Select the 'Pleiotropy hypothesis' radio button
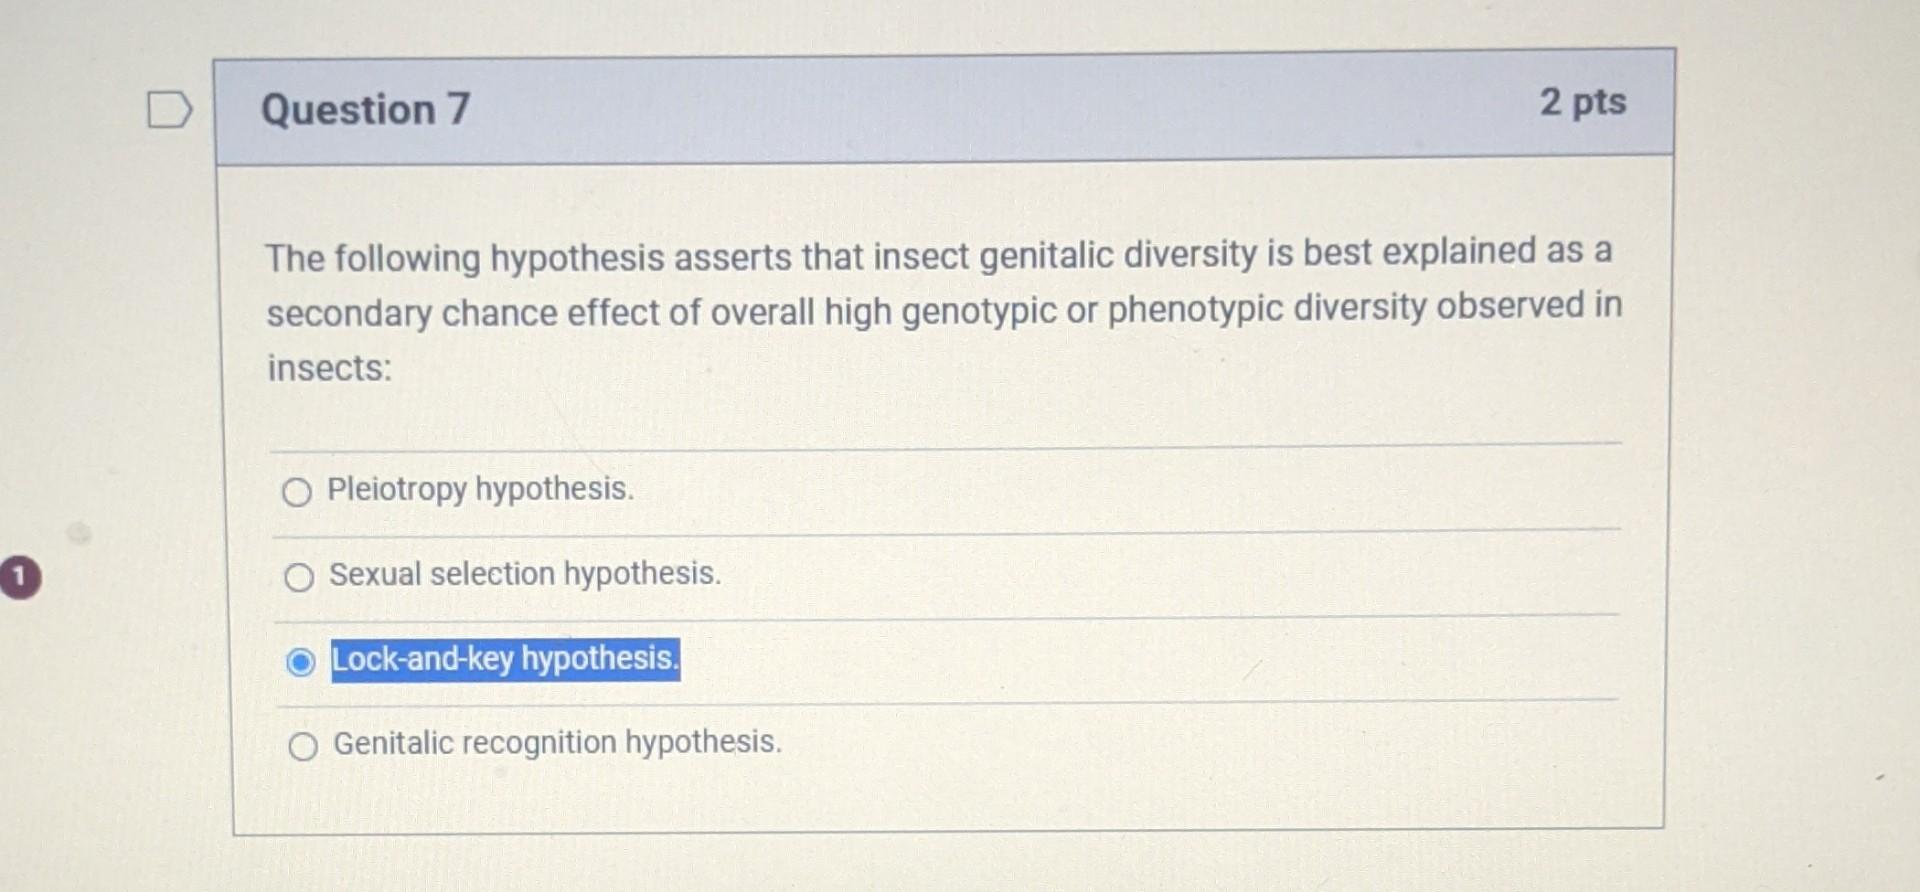The width and height of the screenshot is (1920, 892). click(x=298, y=492)
